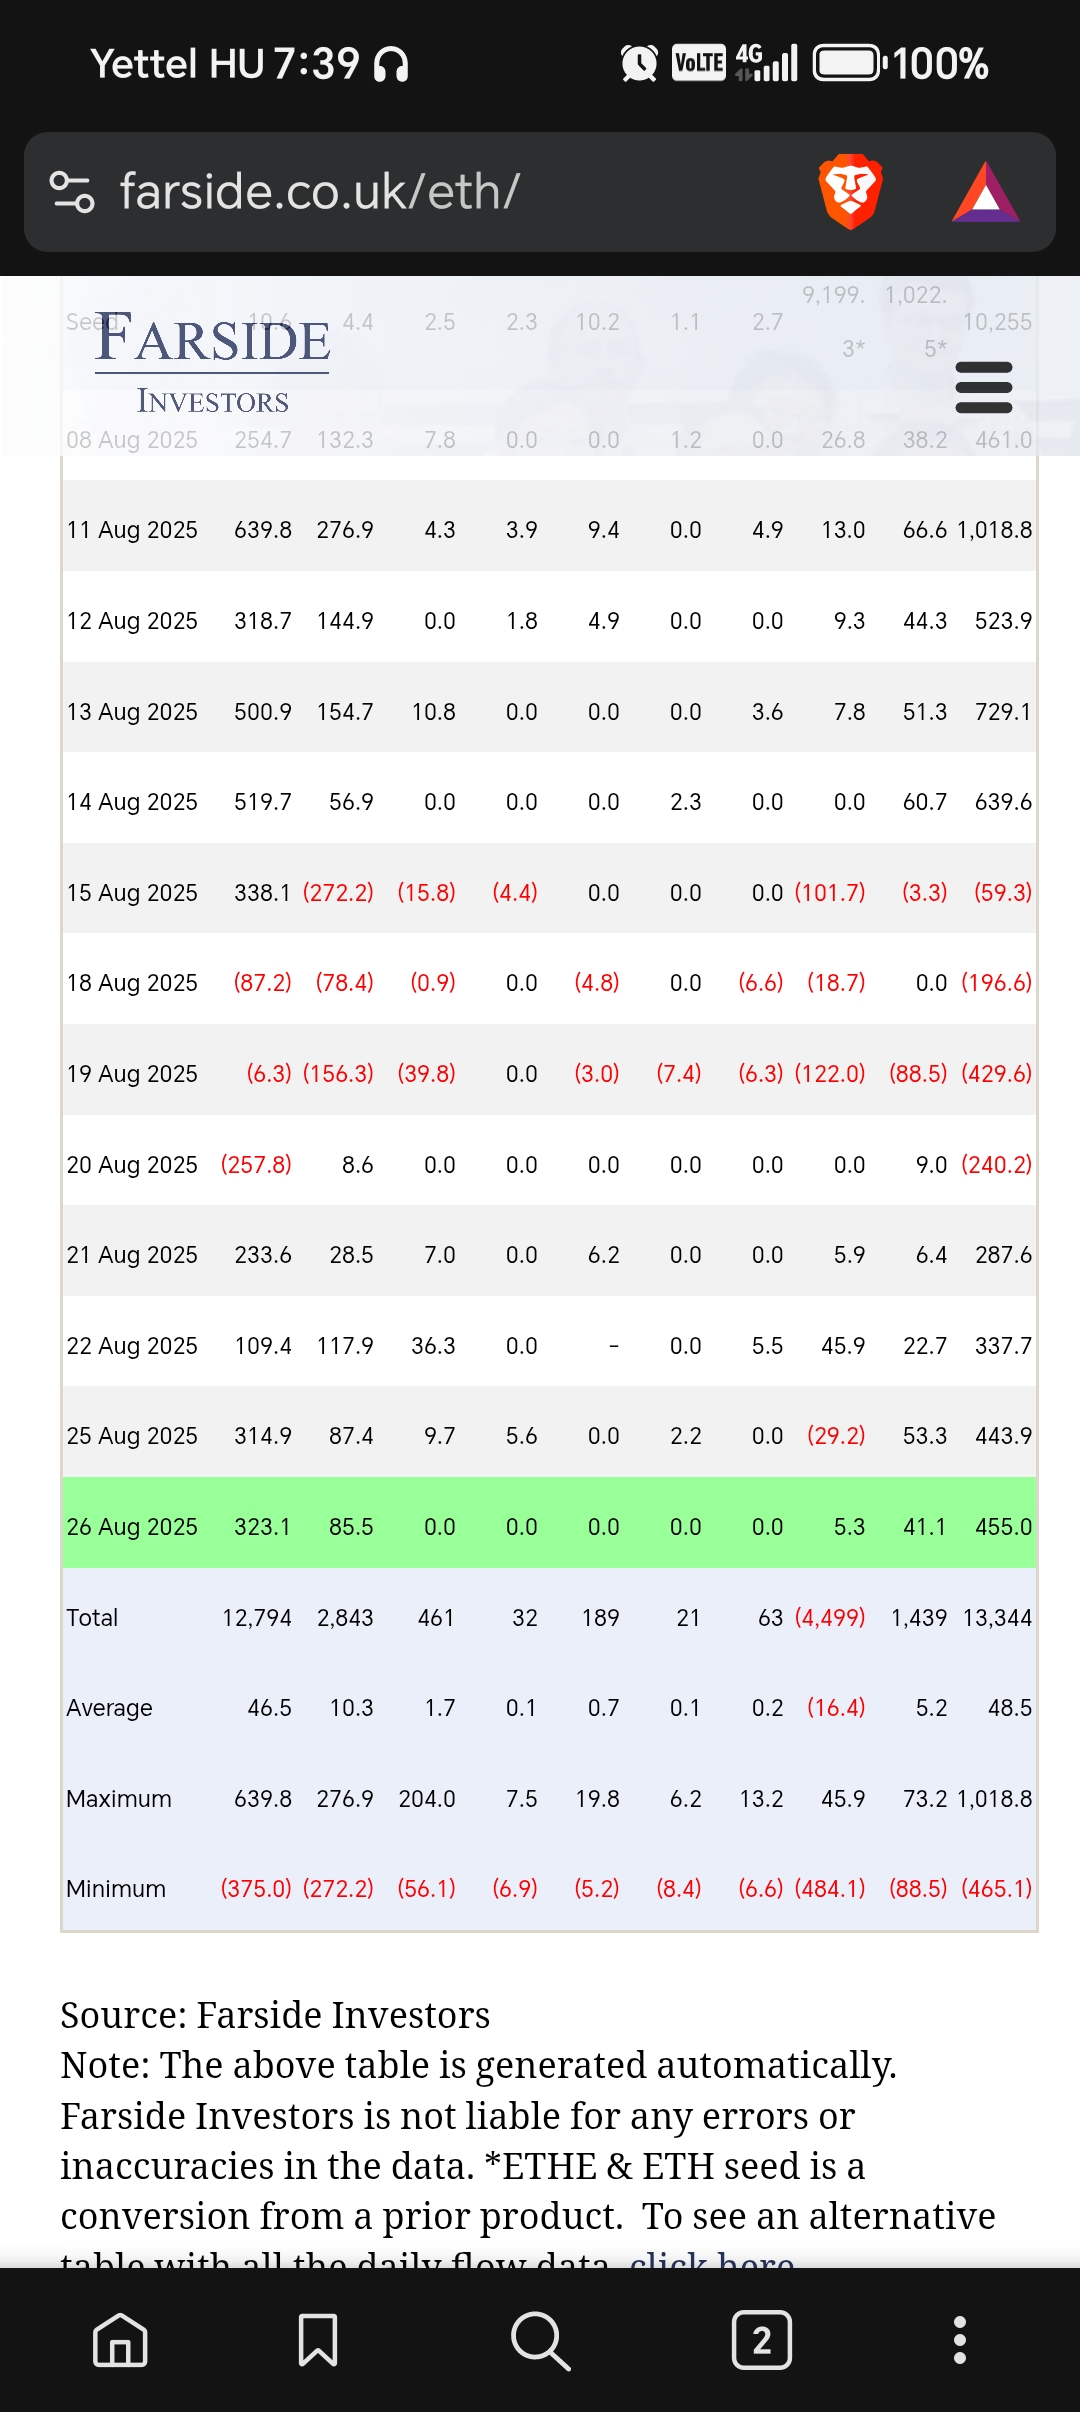Click the 337.7 total in 22 Aug row
The height and width of the screenshot is (2412, 1080).
[1003, 1346]
